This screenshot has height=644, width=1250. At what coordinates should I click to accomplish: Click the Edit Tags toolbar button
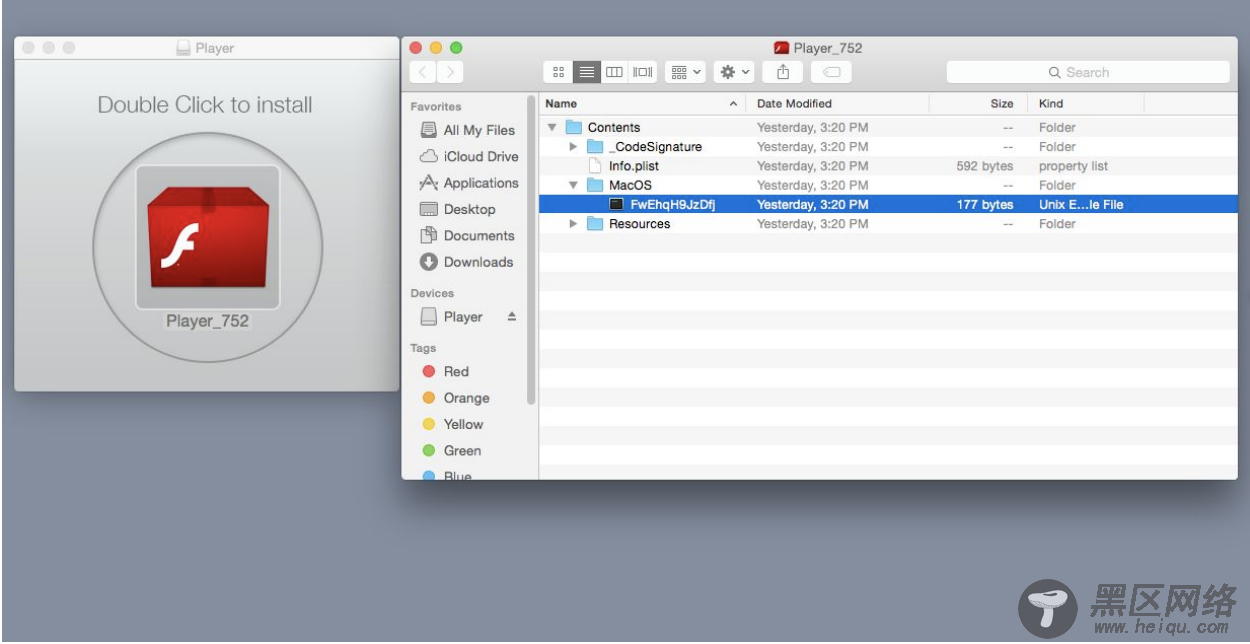pyautogui.click(x=831, y=72)
